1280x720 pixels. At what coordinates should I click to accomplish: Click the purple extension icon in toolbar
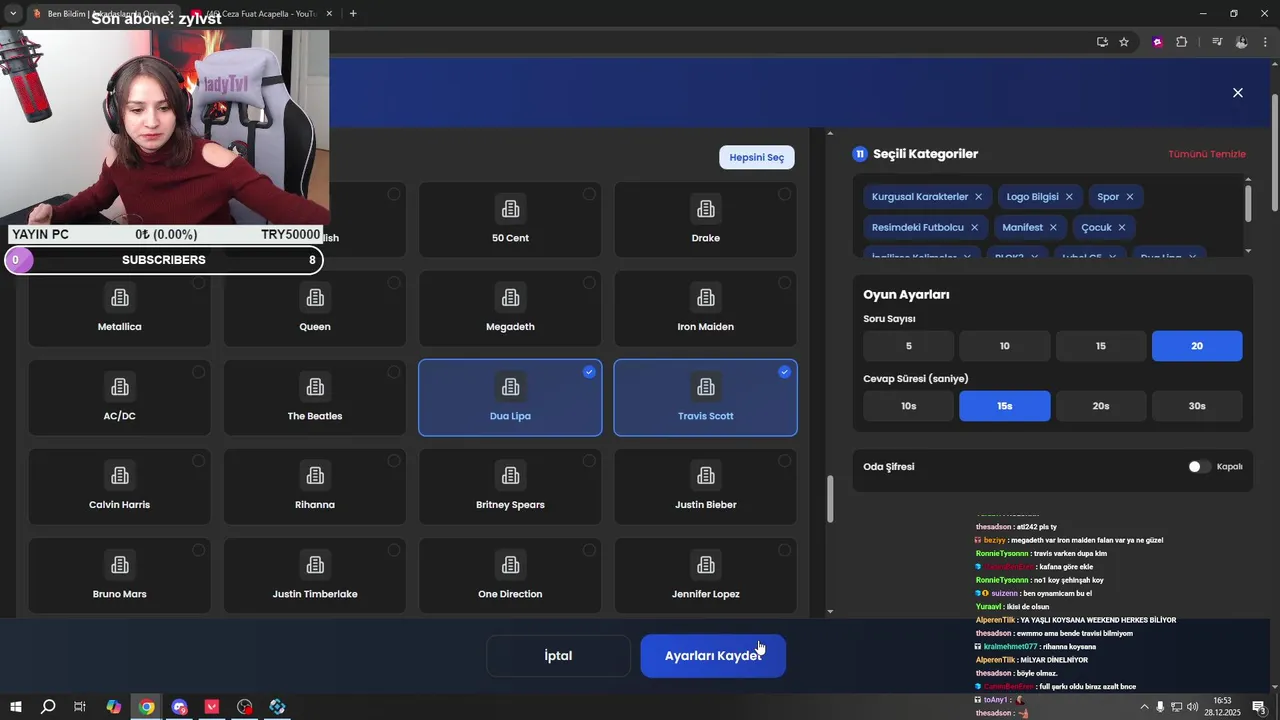click(1158, 42)
